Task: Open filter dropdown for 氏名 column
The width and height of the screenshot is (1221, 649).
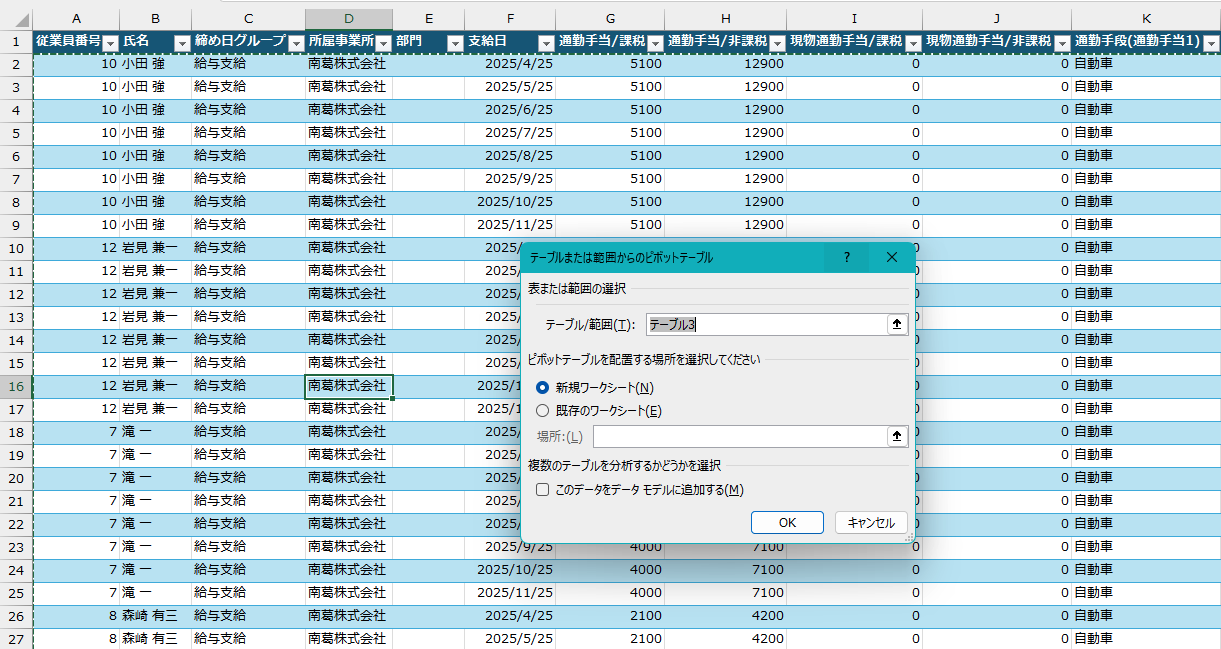Action: (x=182, y=43)
